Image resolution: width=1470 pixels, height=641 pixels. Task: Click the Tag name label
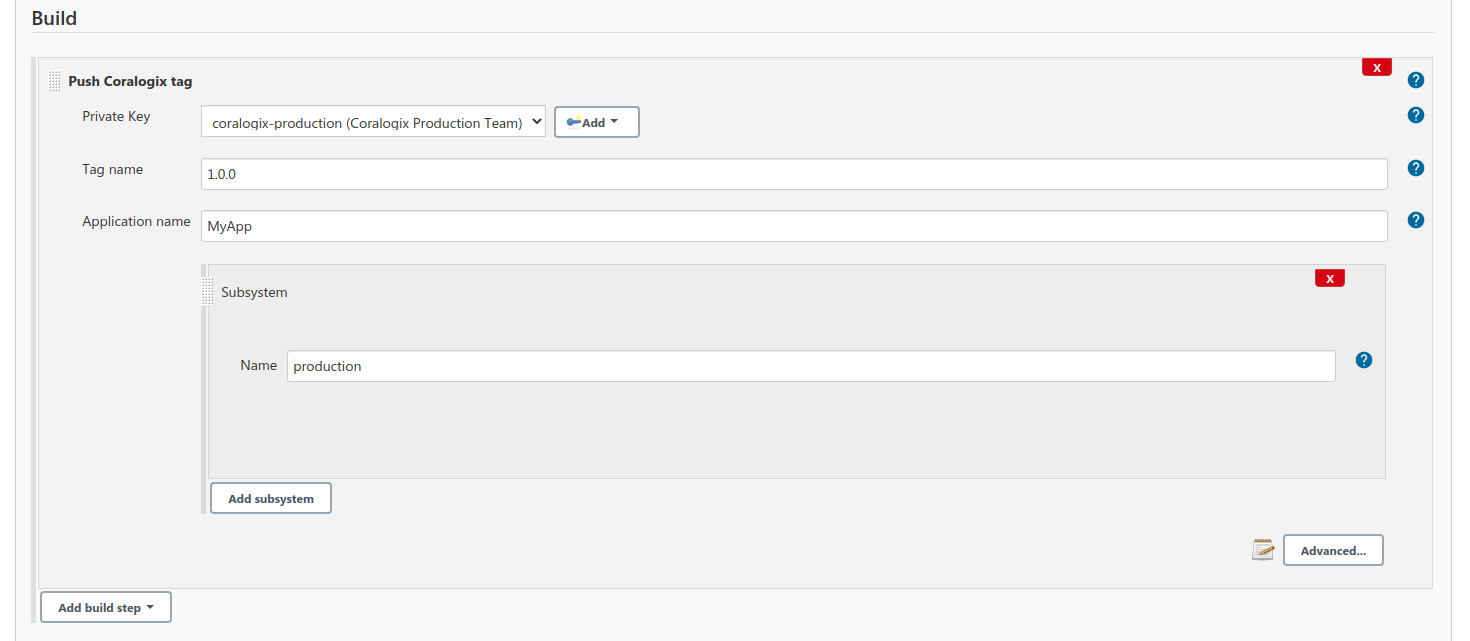click(x=112, y=169)
